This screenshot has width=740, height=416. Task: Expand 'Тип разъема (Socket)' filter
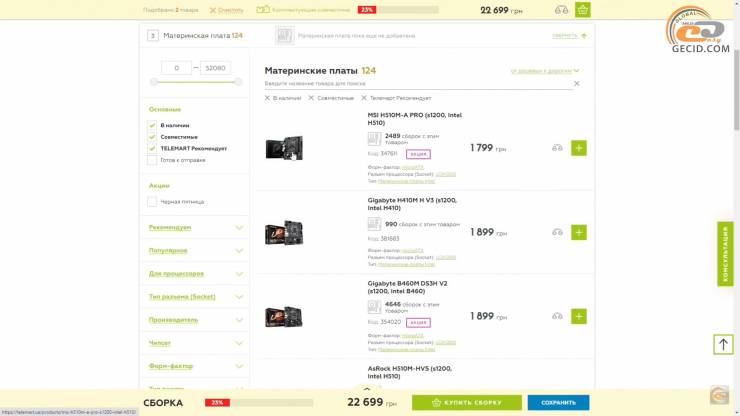pos(195,297)
